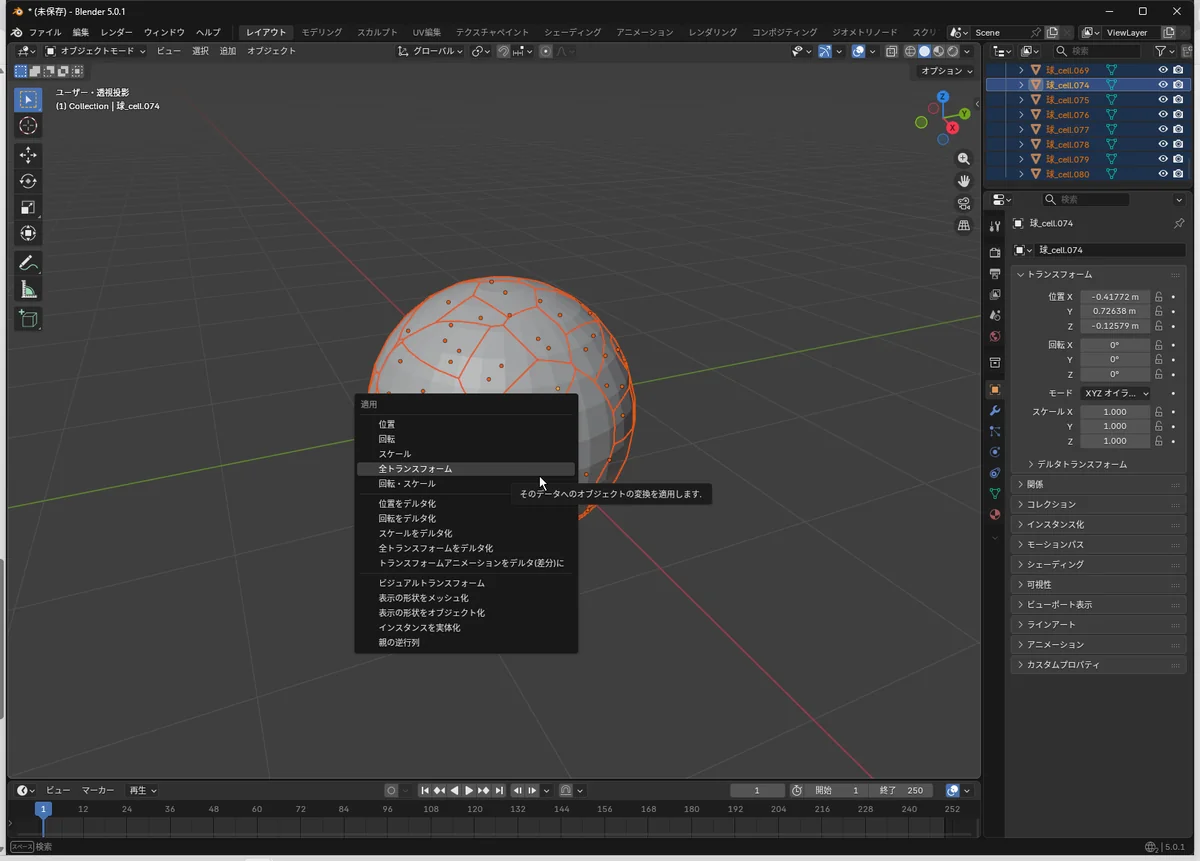Switch to the モデリング workspace tab
Image resolution: width=1200 pixels, height=861 pixels.
pyautogui.click(x=321, y=32)
